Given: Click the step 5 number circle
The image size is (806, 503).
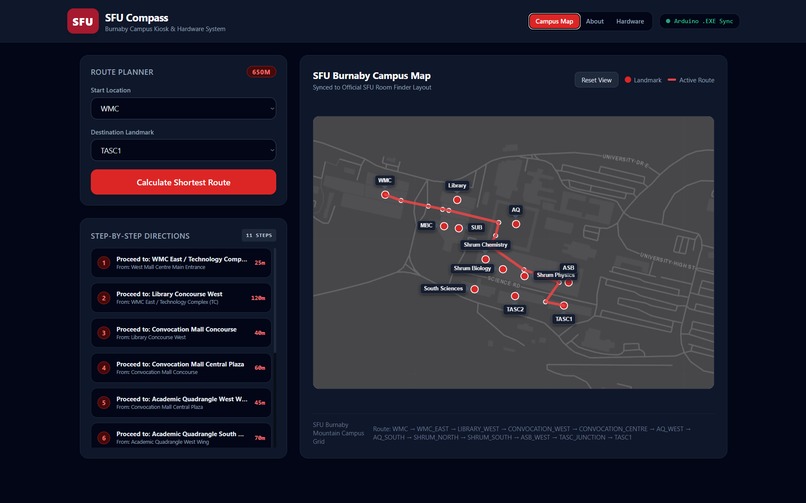Looking at the screenshot, I should pos(104,403).
